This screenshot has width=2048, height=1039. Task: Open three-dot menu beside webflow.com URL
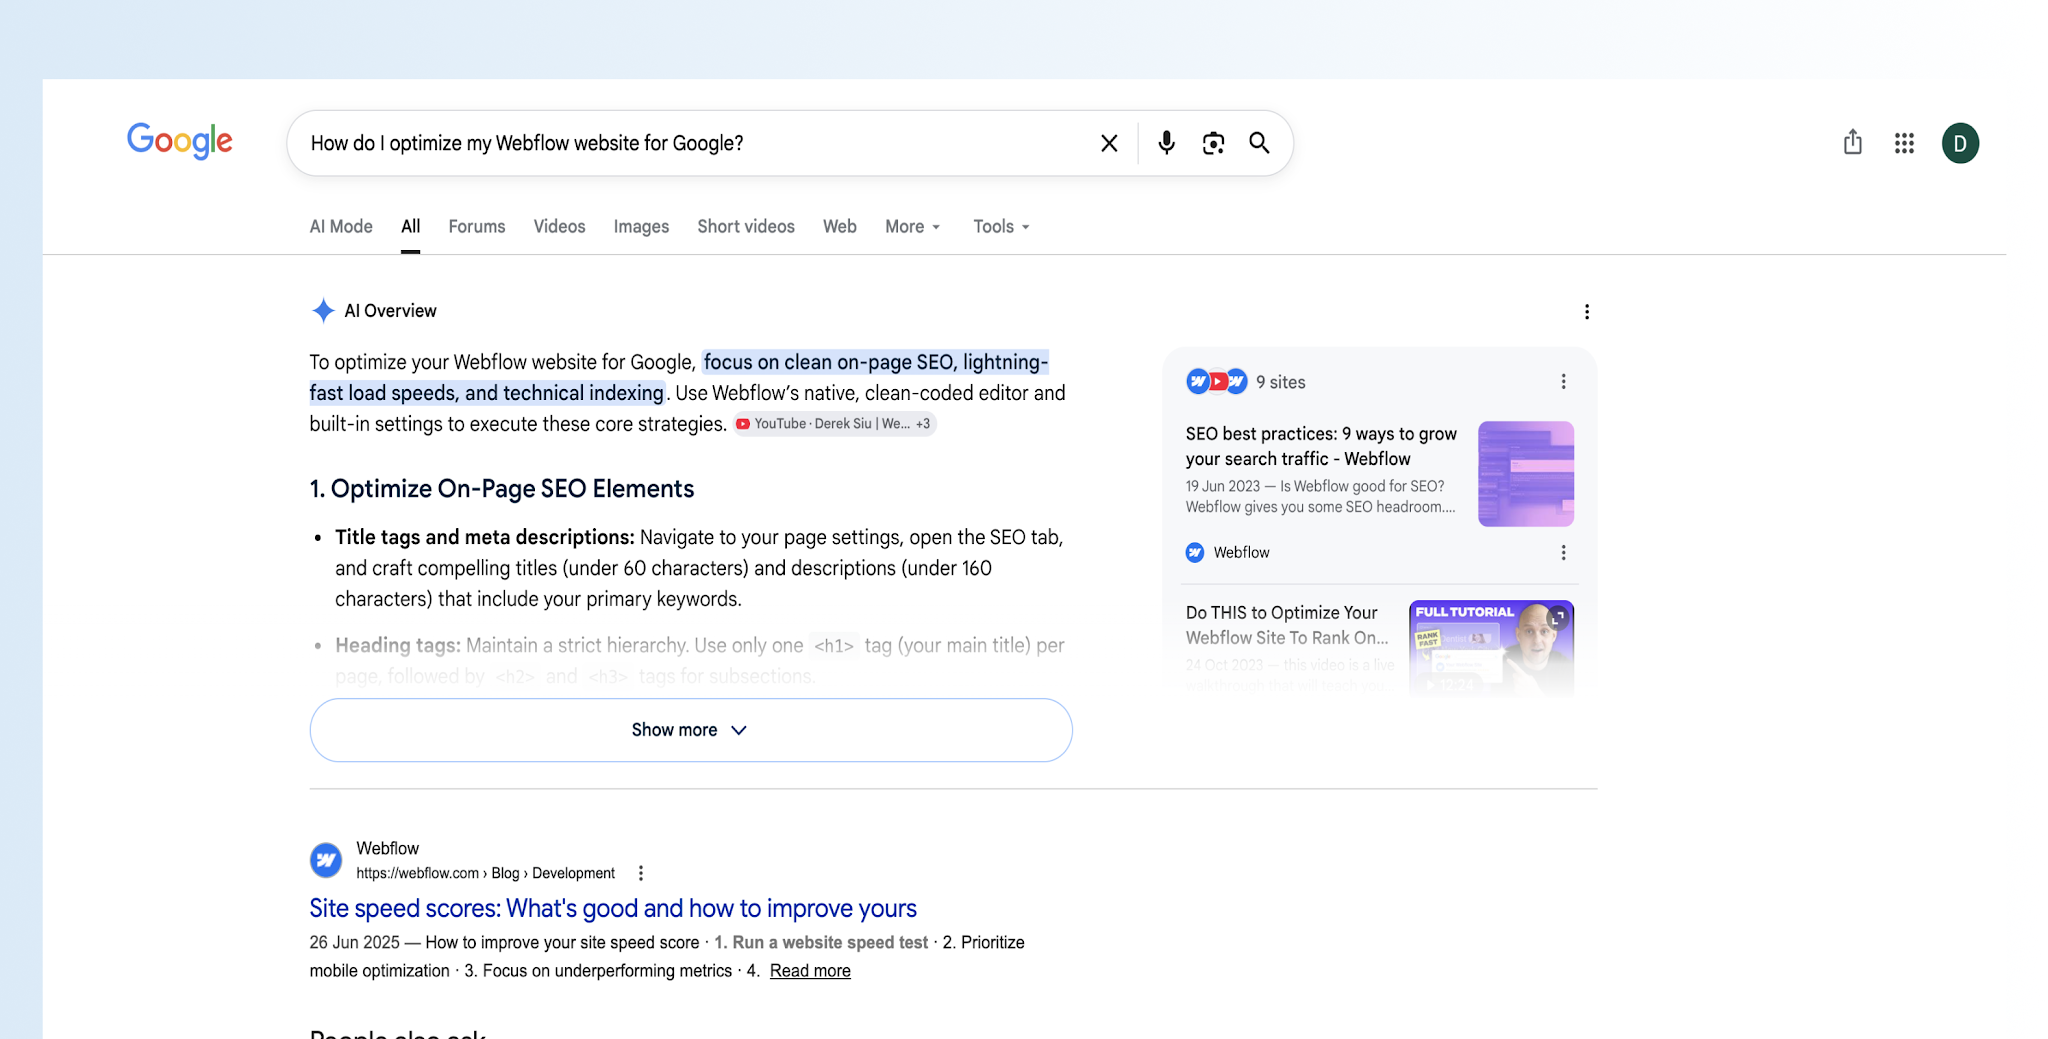coord(641,873)
